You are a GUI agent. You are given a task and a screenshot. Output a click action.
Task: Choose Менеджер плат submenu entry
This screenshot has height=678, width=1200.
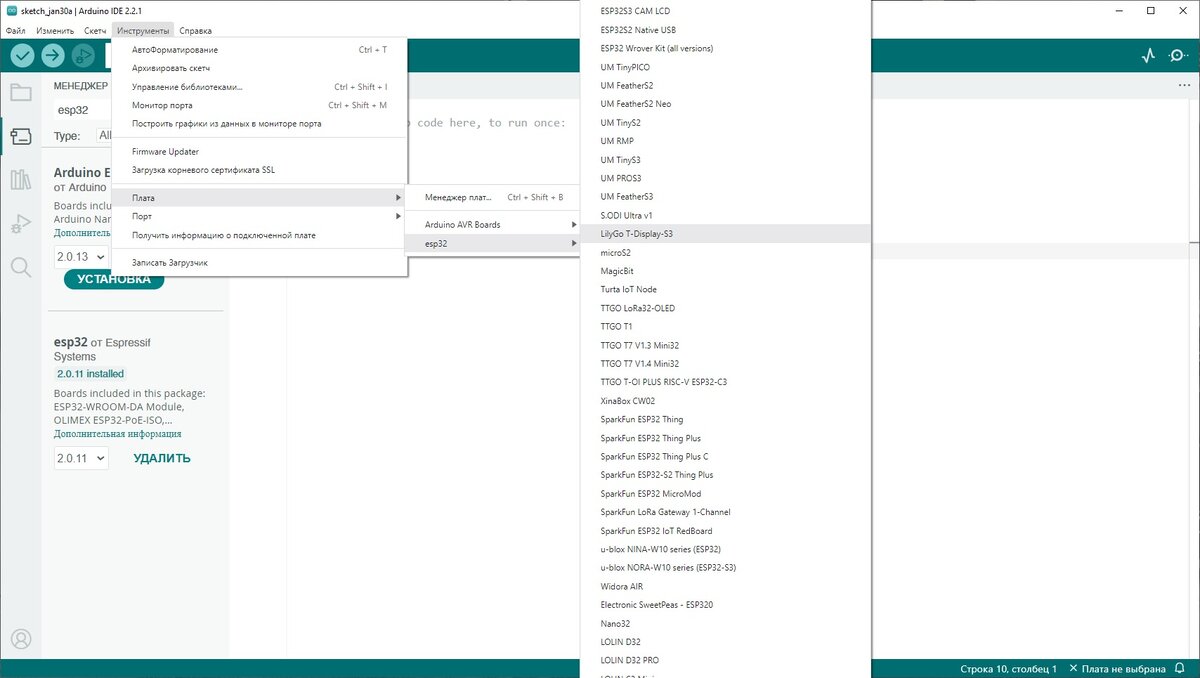click(492, 198)
